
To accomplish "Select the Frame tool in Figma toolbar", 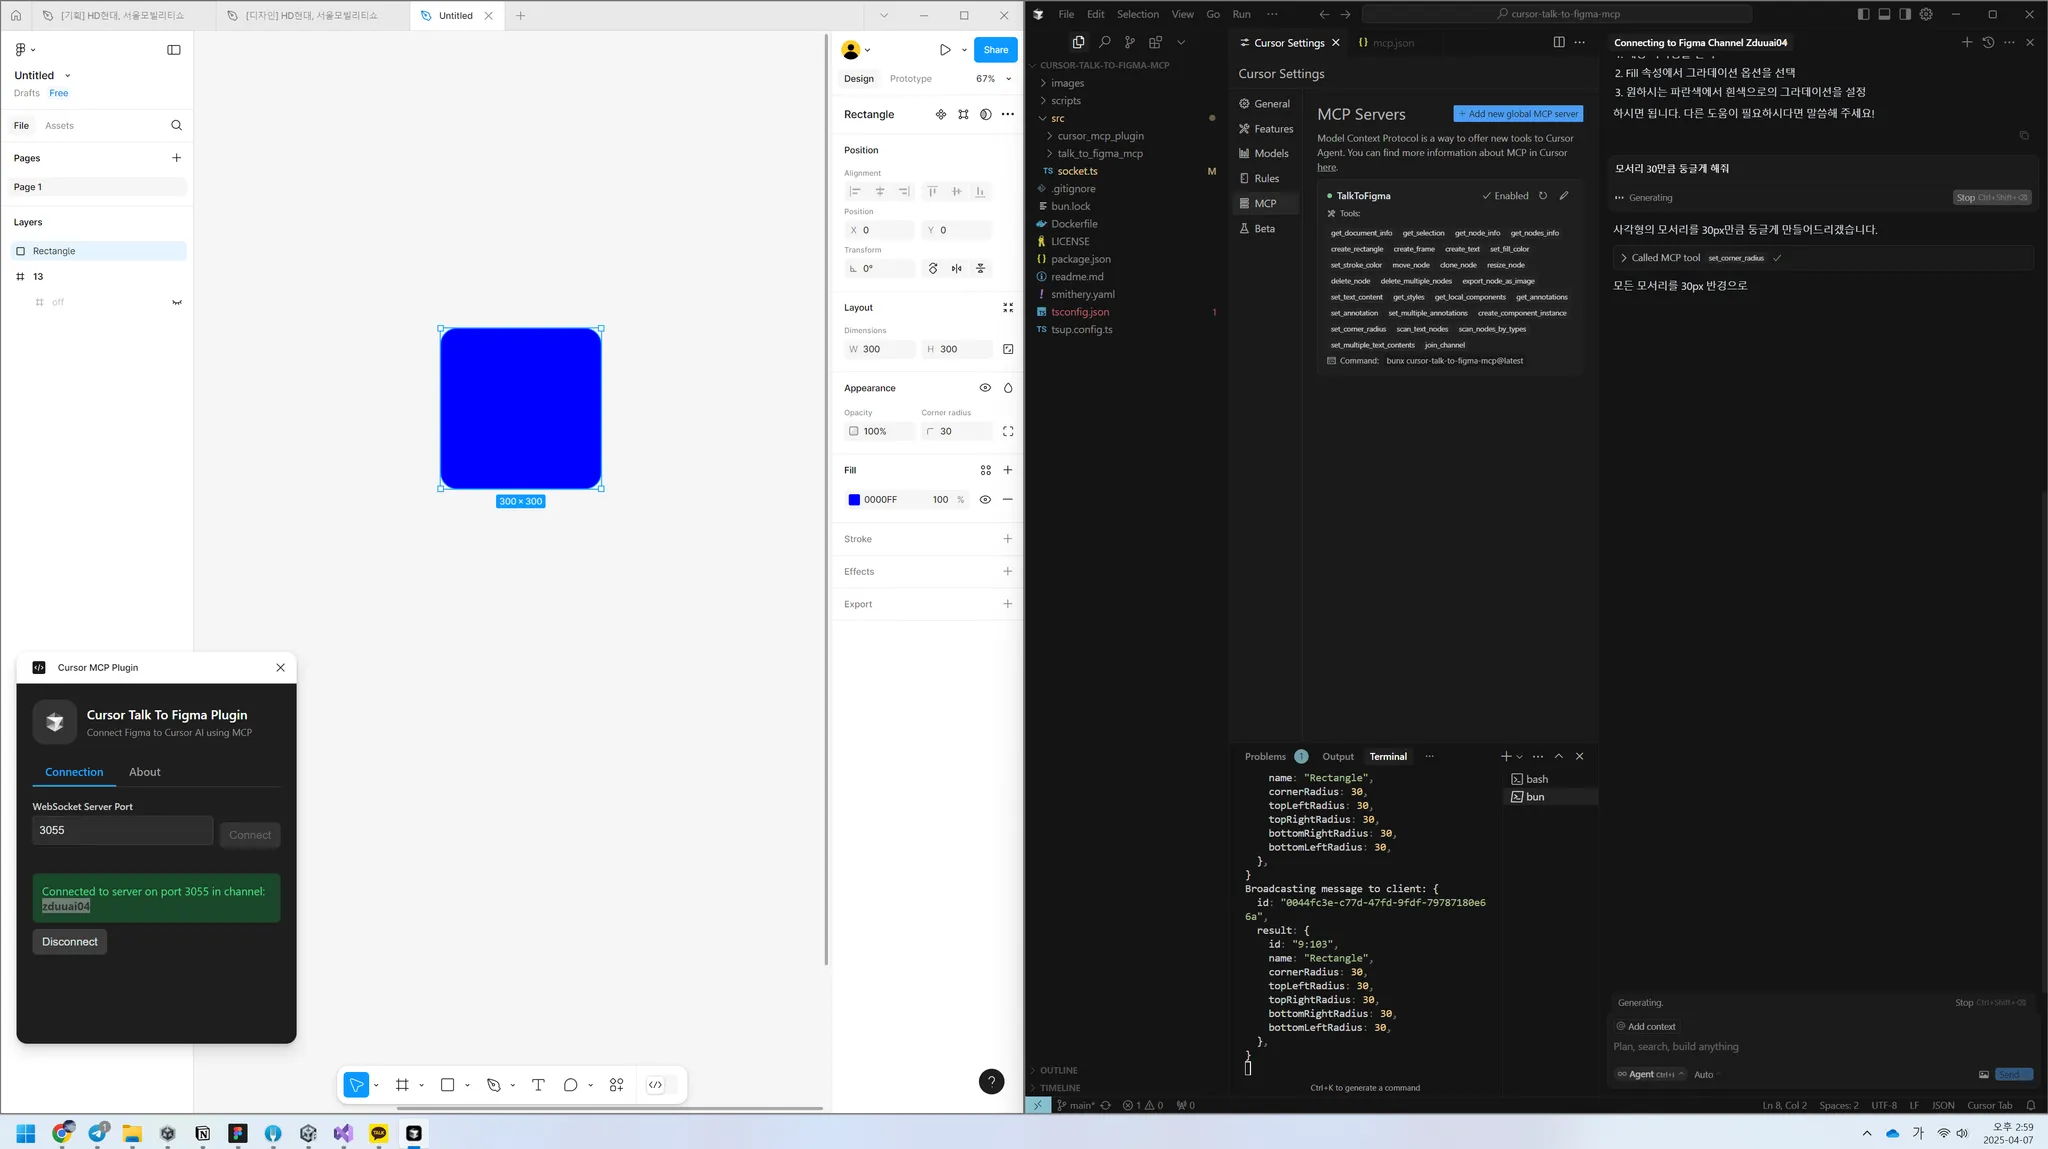I will click(402, 1085).
